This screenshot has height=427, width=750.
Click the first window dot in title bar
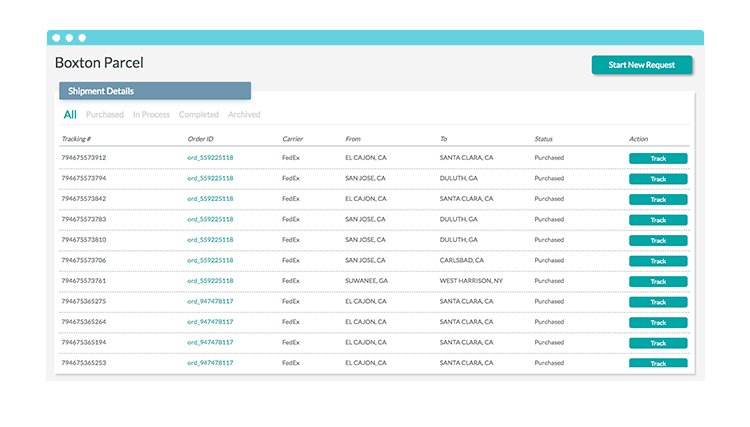point(56,38)
